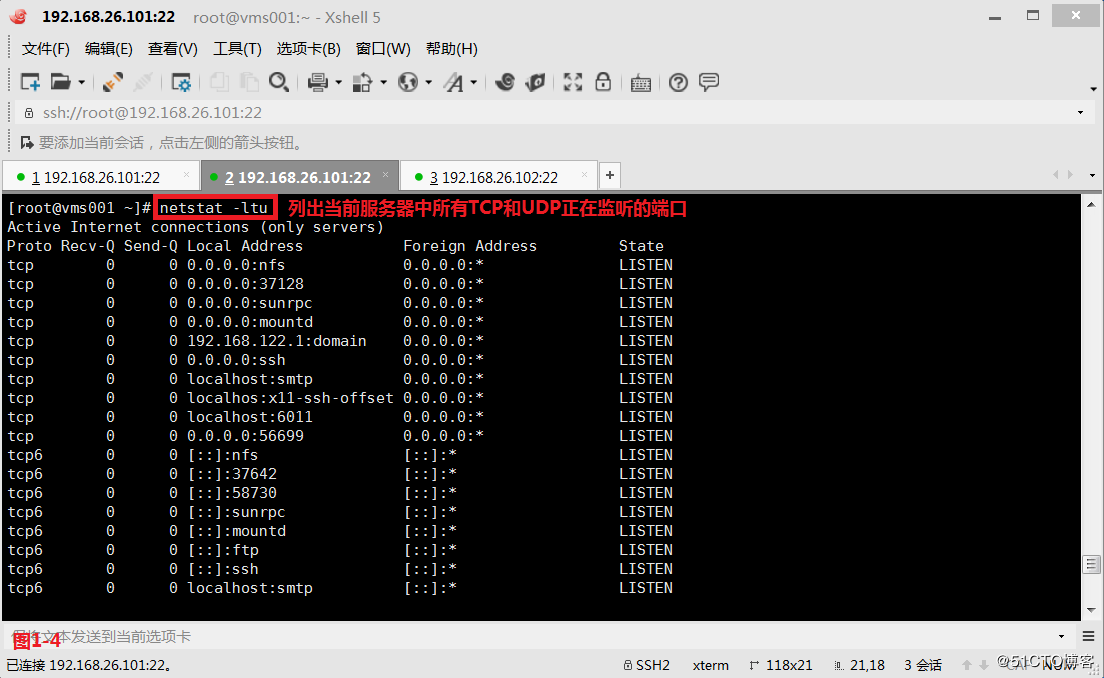Click the Copy icon in toolbar

click(219, 82)
